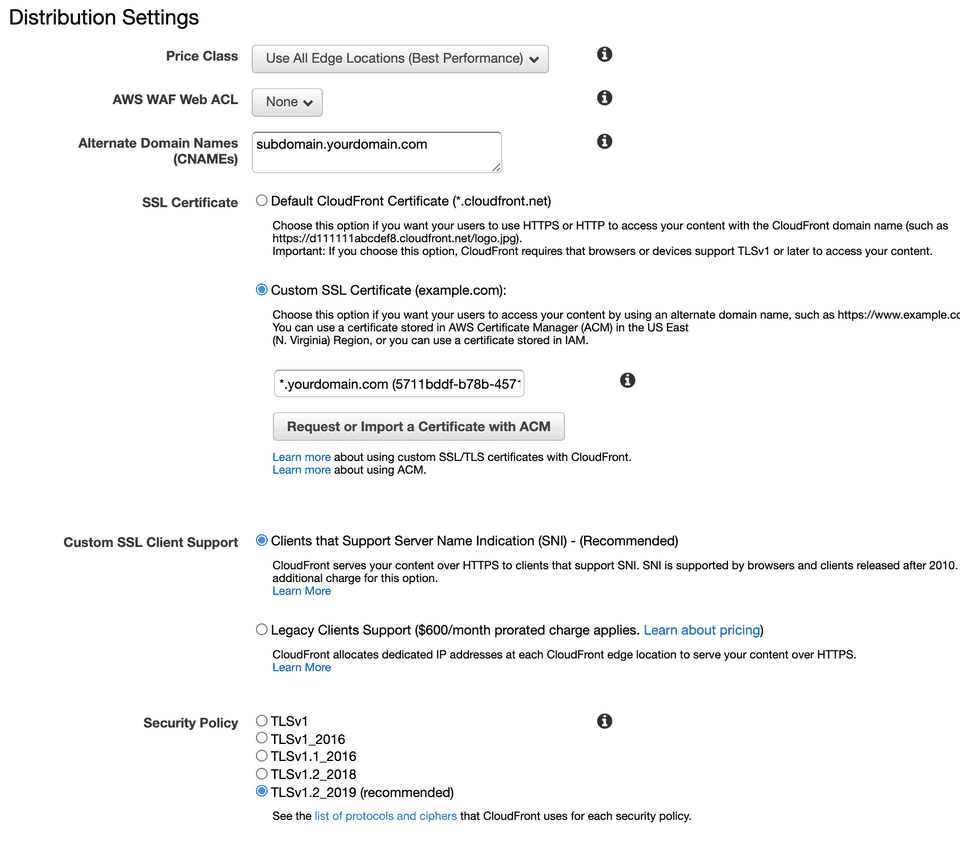Expand the AWS WAF Web ACL dropdown
960x855 pixels.
tap(287, 102)
